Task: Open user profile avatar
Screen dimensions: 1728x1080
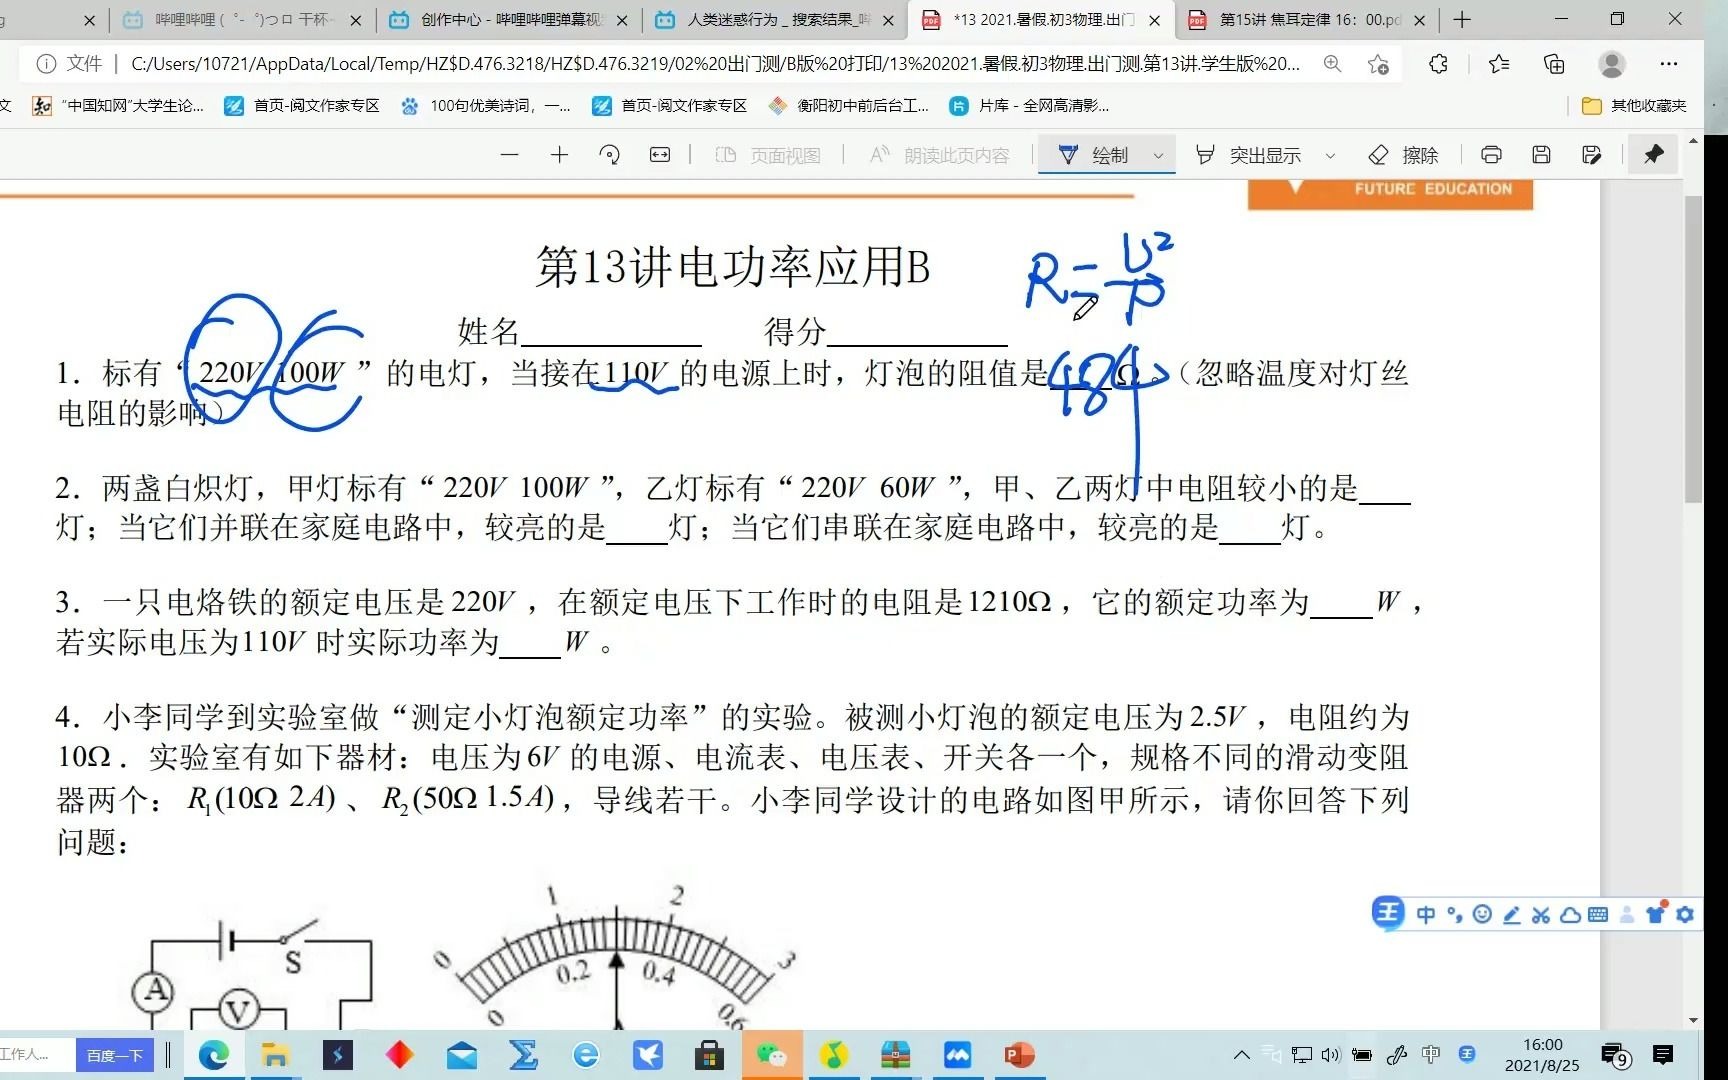Action: tap(1612, 64)
